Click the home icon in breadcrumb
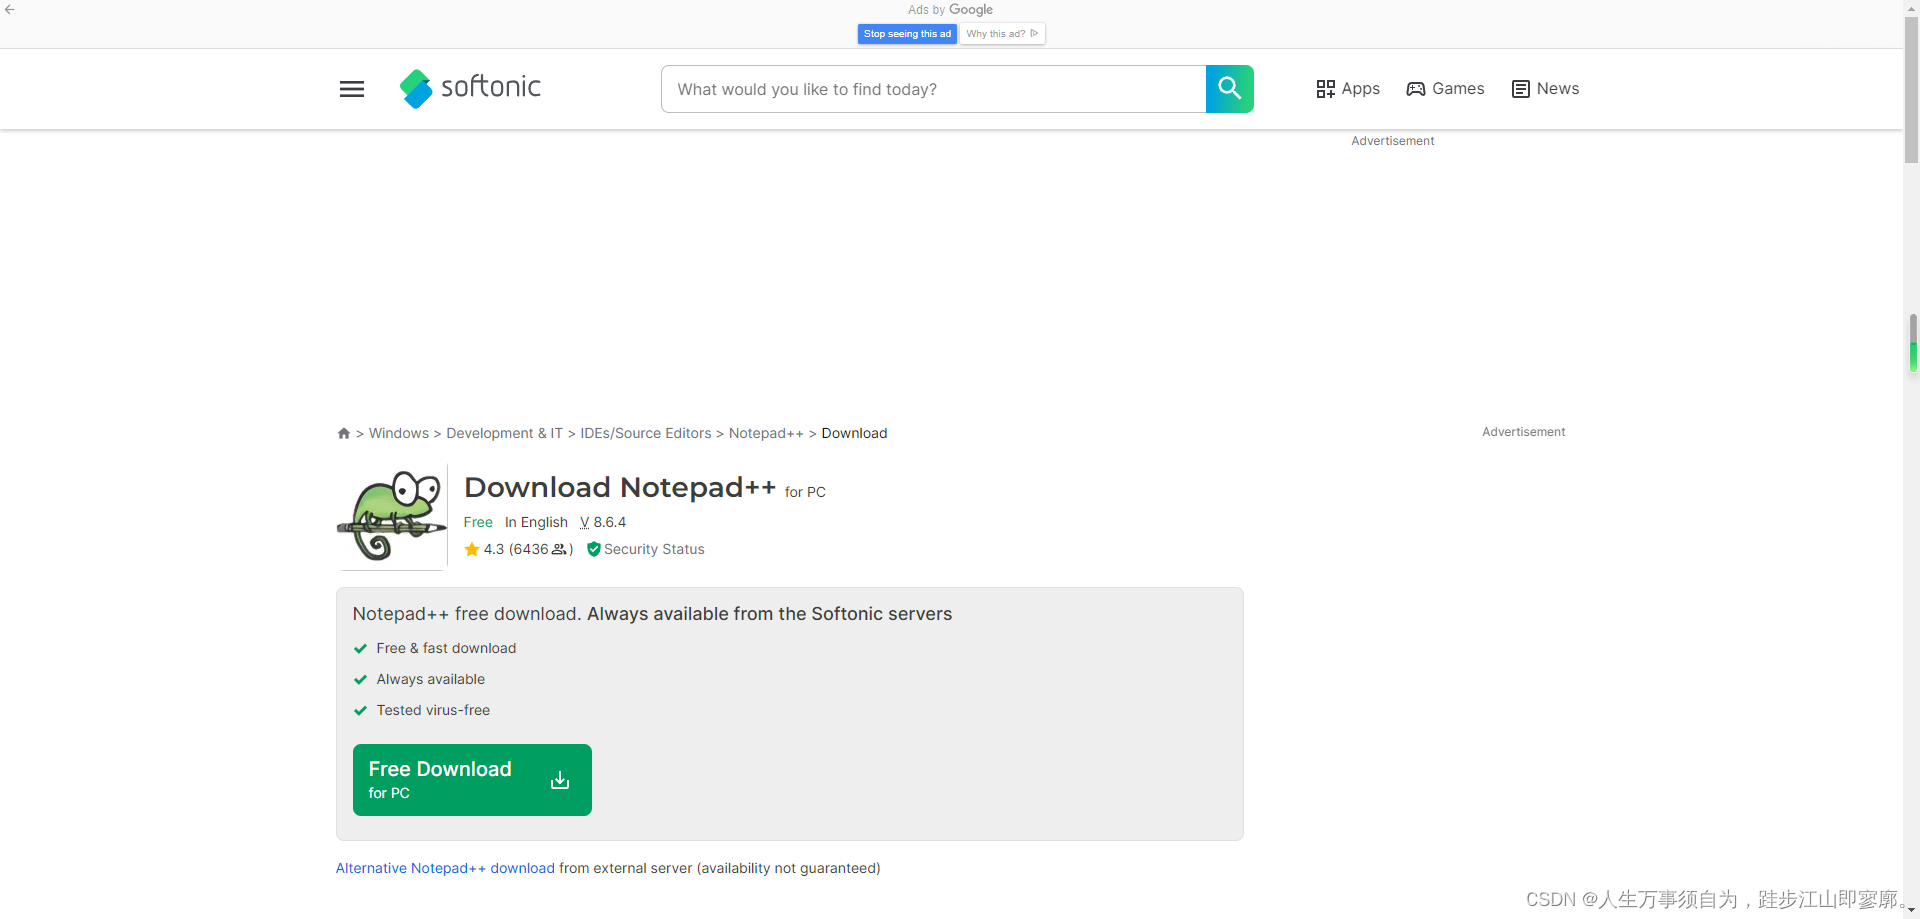Image resolution: width=1920 pixels, height=919 pixels. [x=344, y=433]
